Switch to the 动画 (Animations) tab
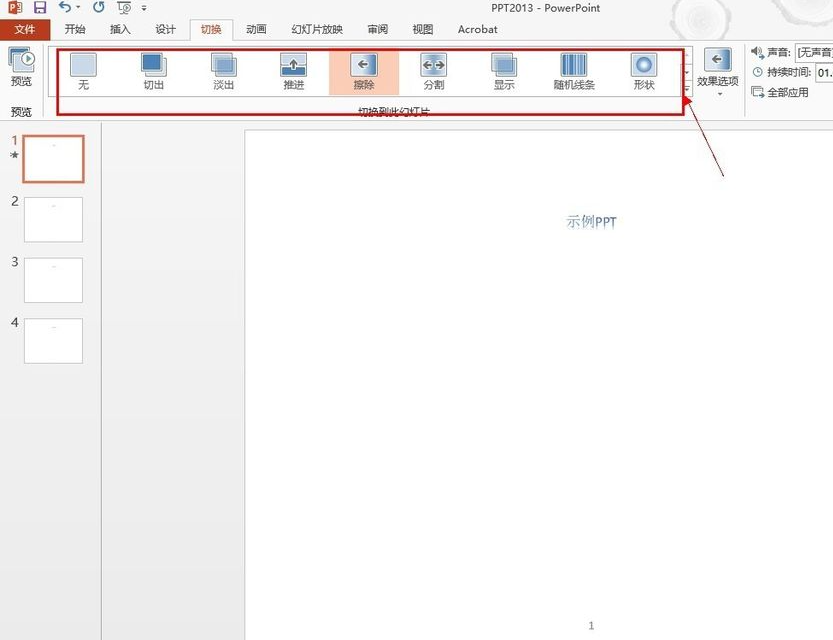The width and height of the screenshot is (833, 640). (x=256, y=29)
